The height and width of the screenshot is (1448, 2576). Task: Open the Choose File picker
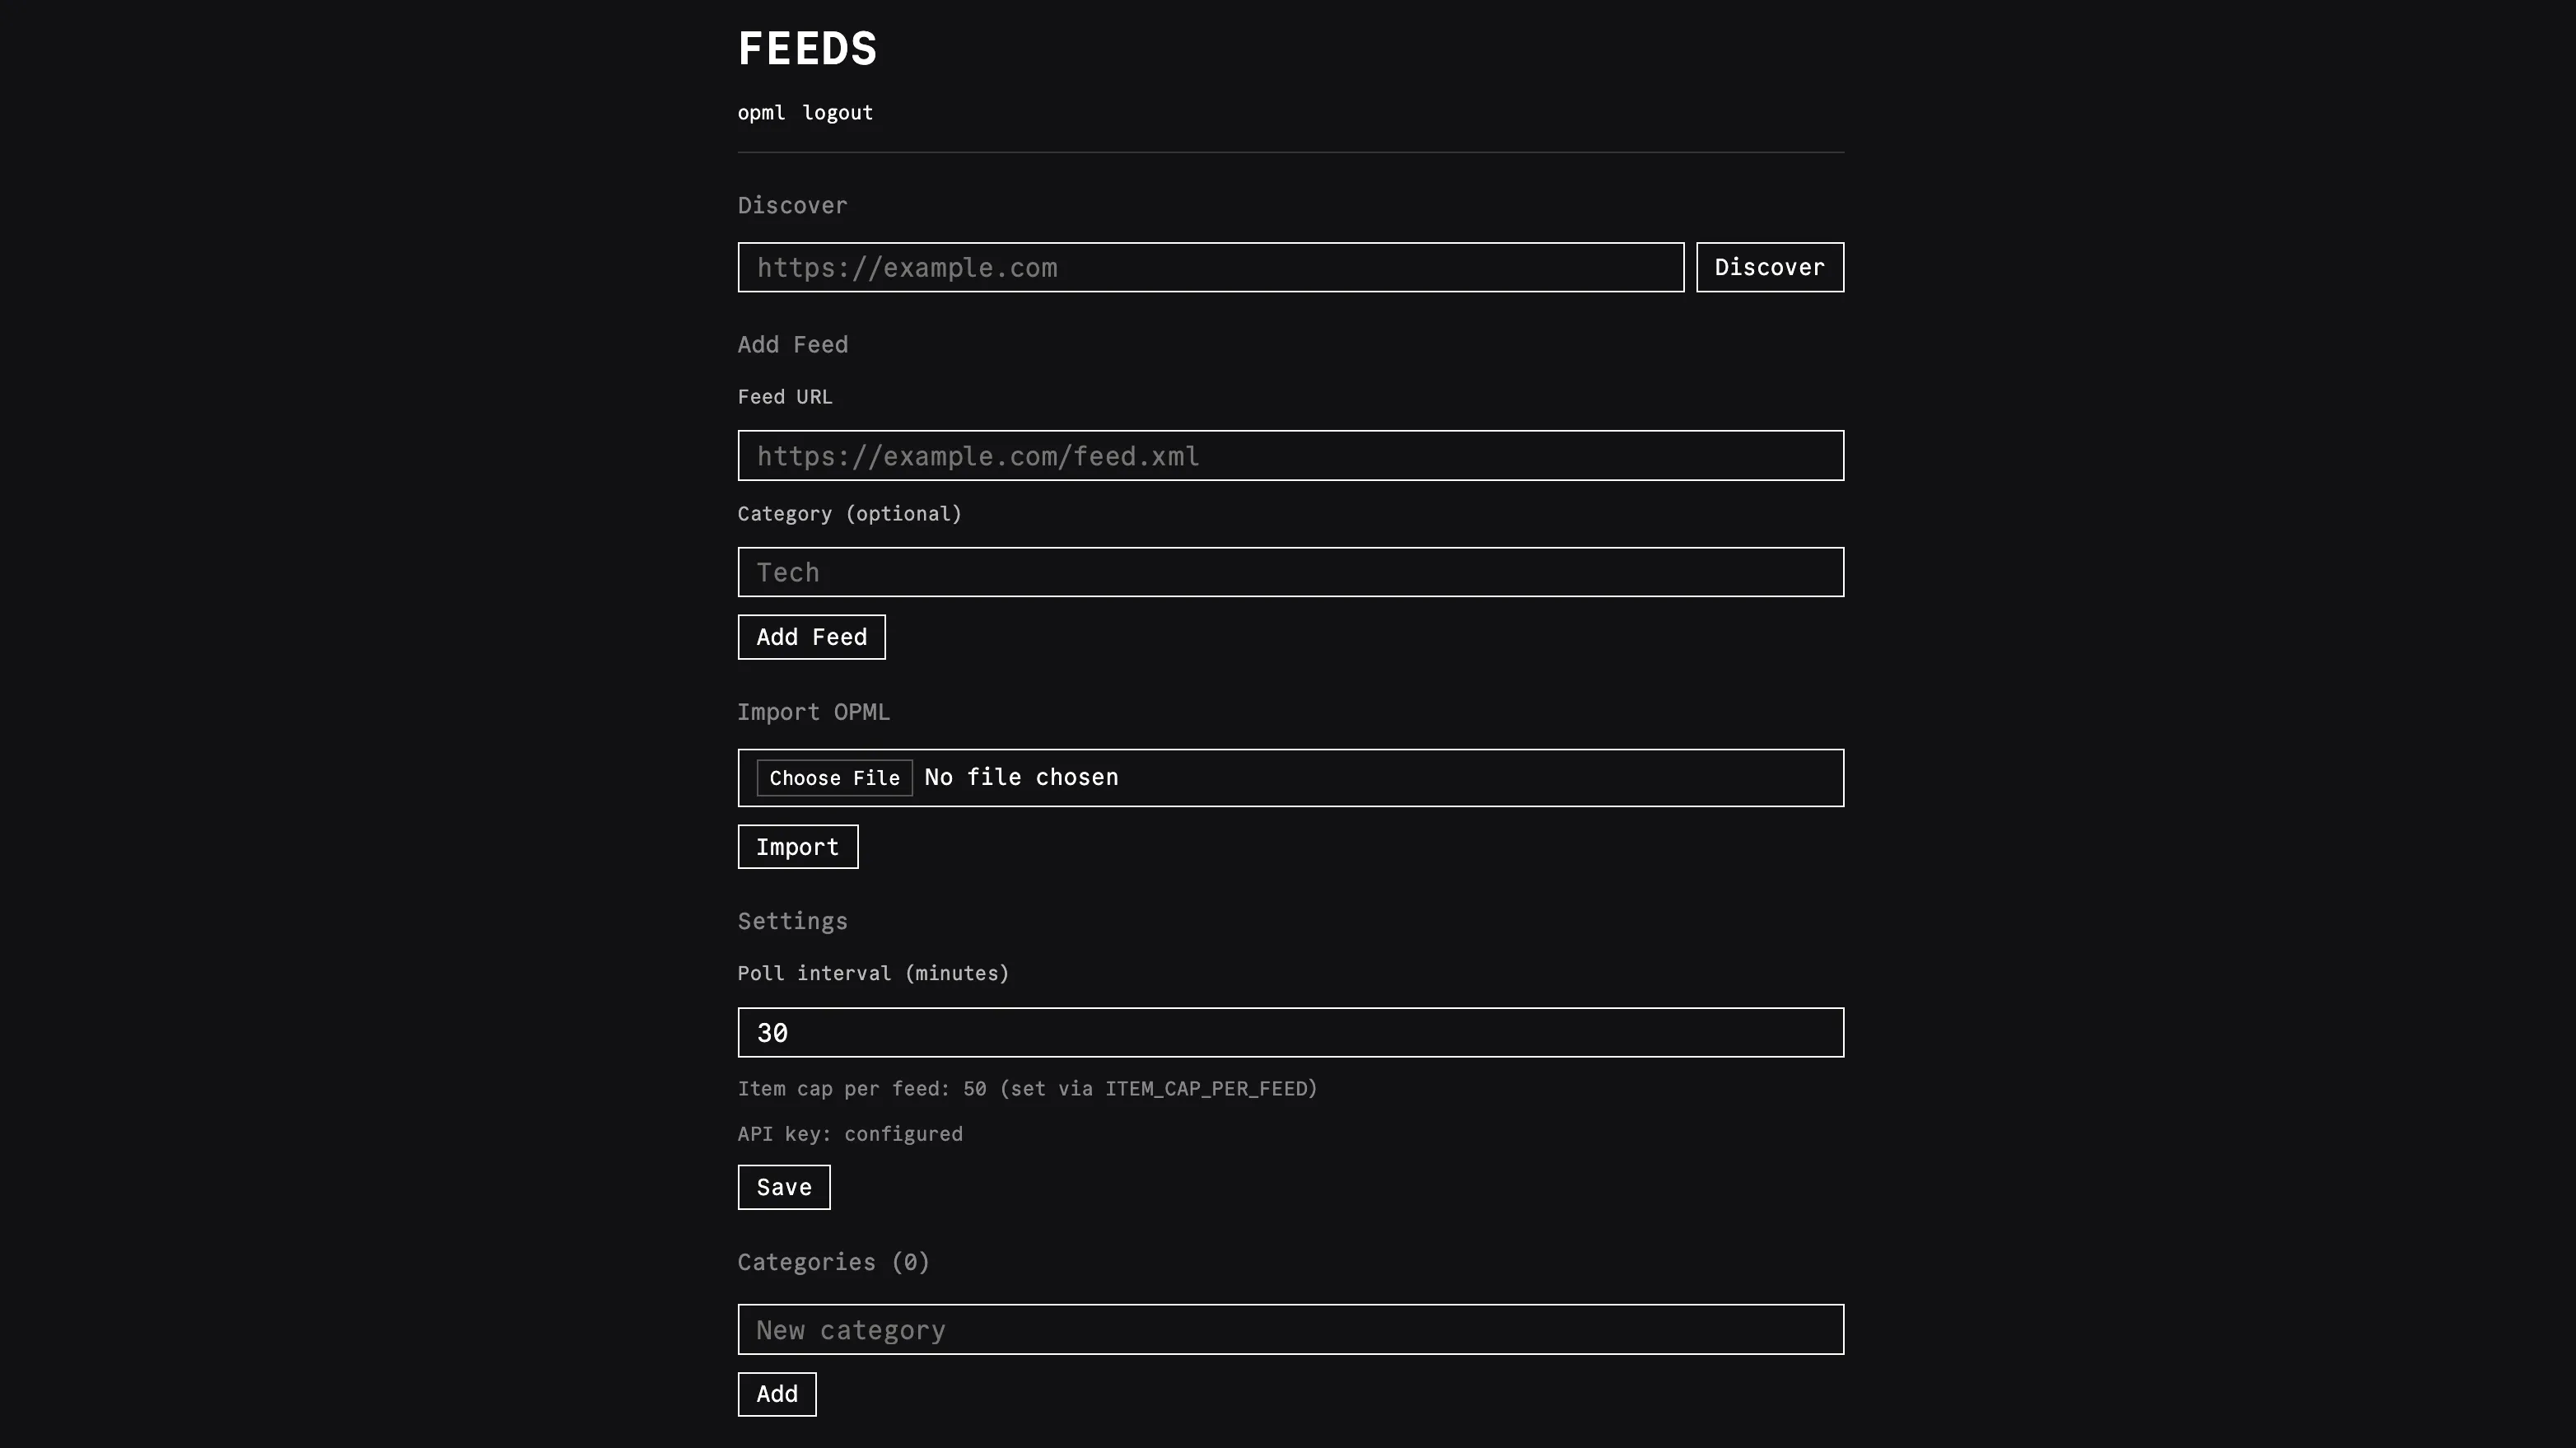click(x=835, y=778)
